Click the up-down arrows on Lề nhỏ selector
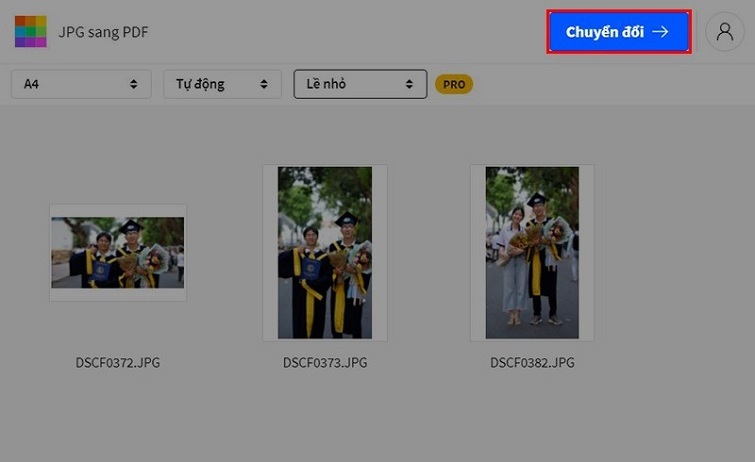The height and width of the screenshot is (462, 755). pos(409,85)
